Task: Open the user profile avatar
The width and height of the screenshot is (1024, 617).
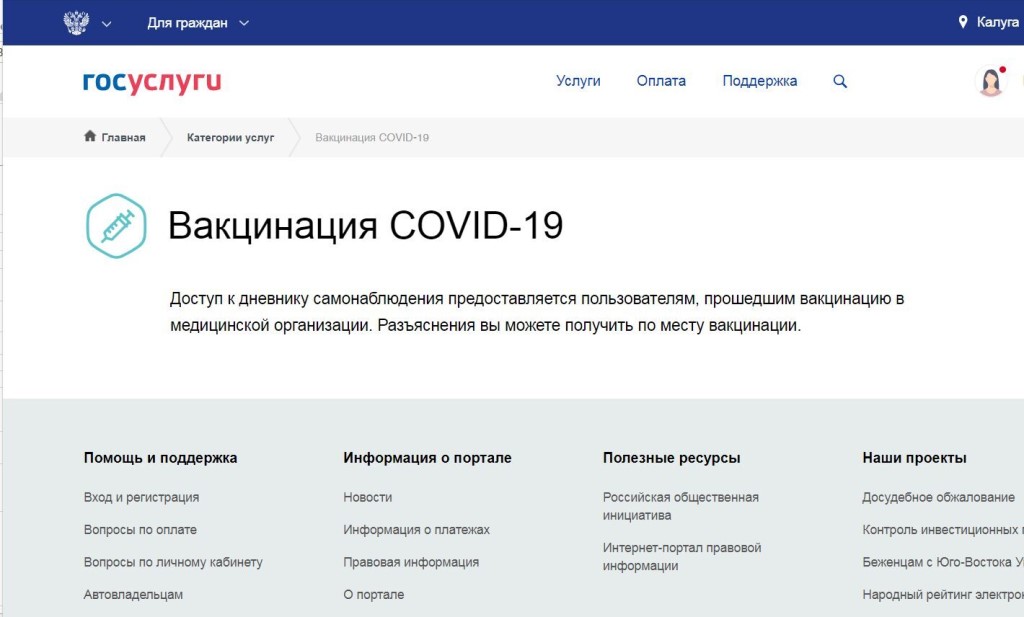Action: [990, 82]
